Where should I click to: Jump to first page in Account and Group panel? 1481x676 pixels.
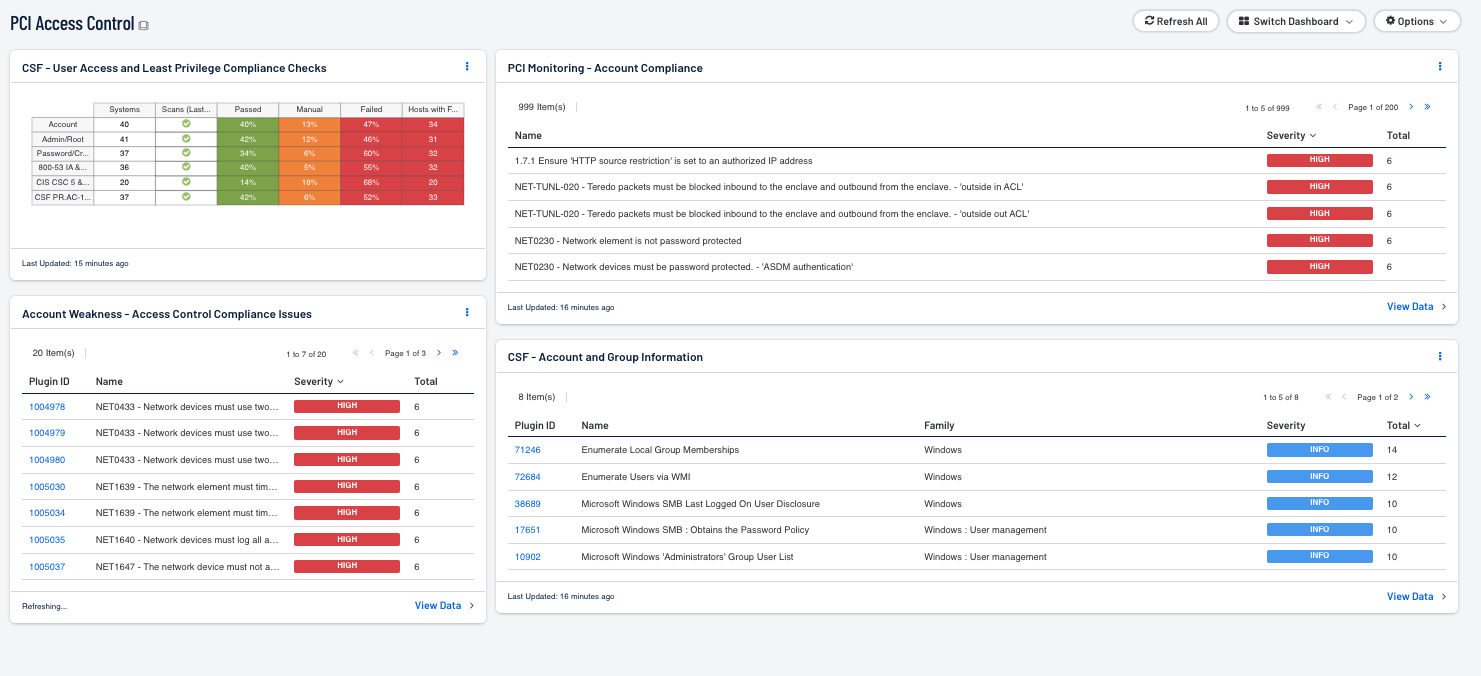click(1328, 397)
